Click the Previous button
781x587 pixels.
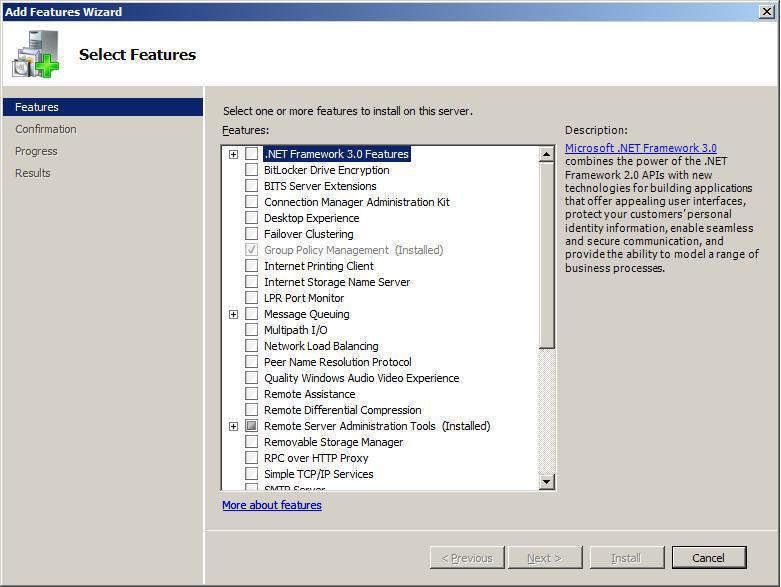click(467, 558)
